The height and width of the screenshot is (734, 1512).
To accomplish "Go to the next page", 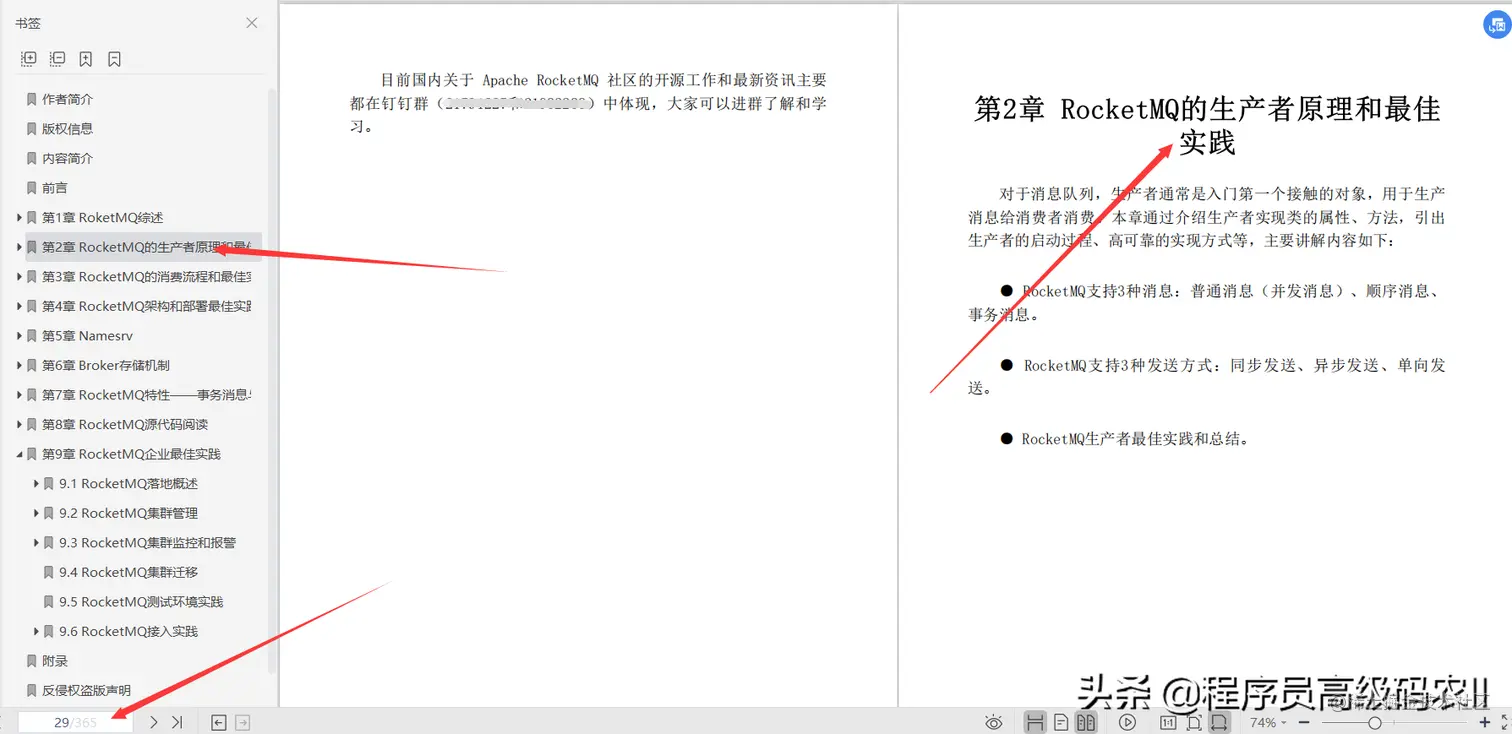I will (151, 721).
